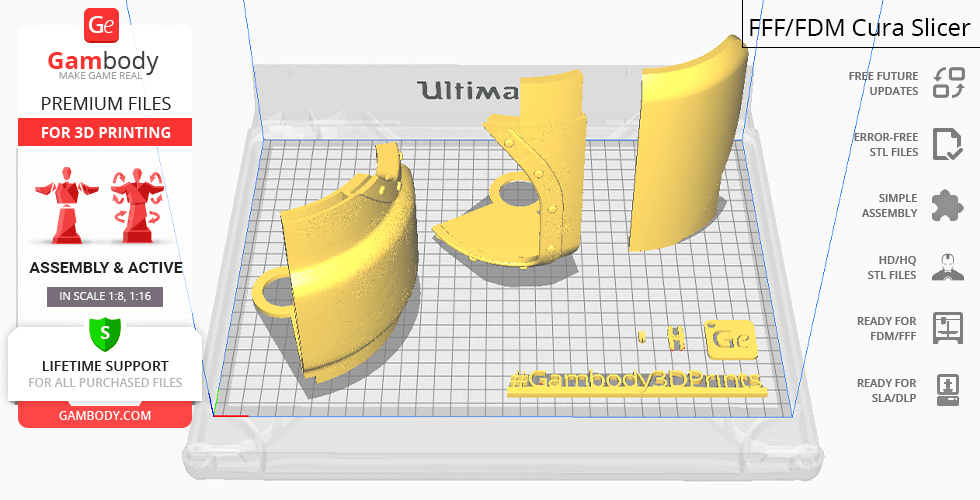Click the Ready for FDM/FFF printer icon

(x=948, y=328)
